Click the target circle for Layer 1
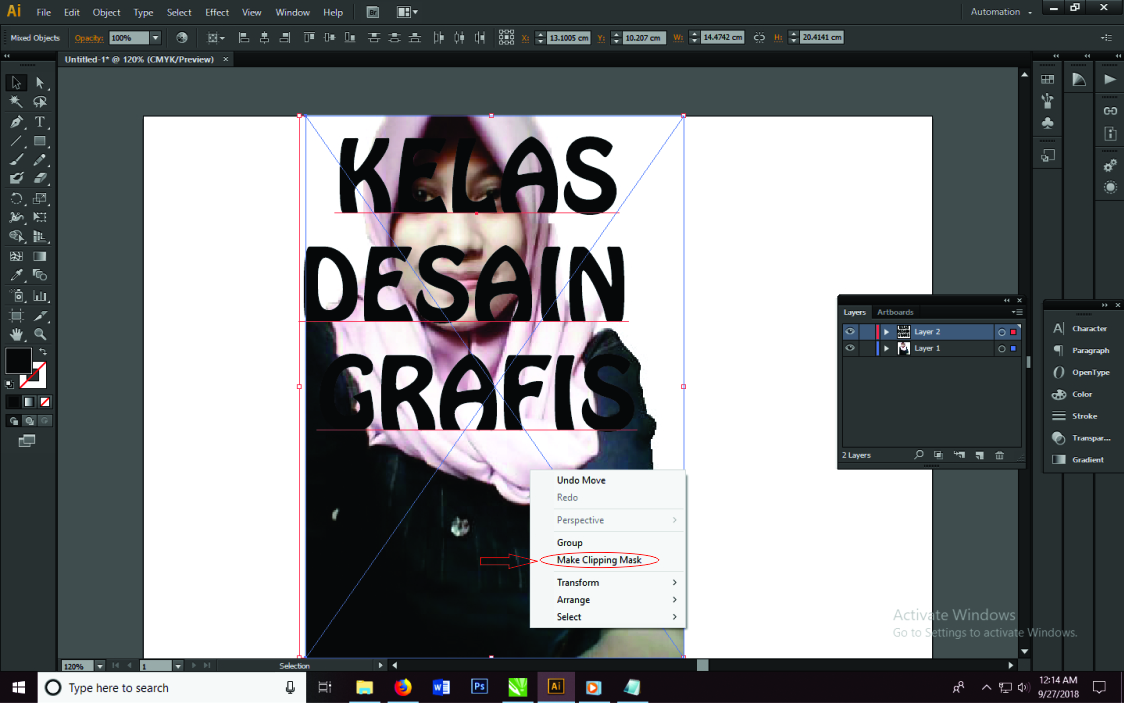 1001,349
